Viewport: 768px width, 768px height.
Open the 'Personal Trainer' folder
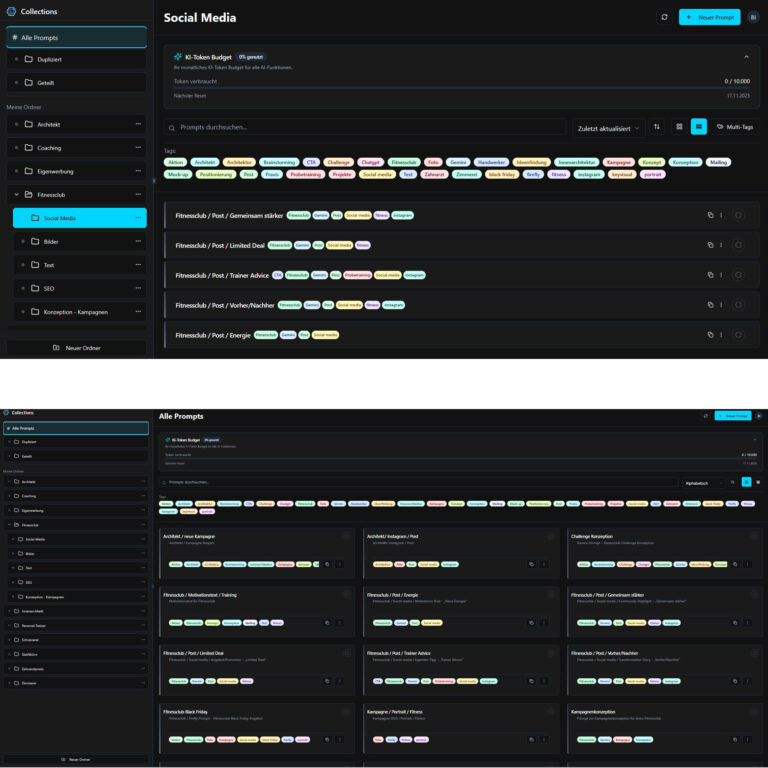[x=33, y=625]
